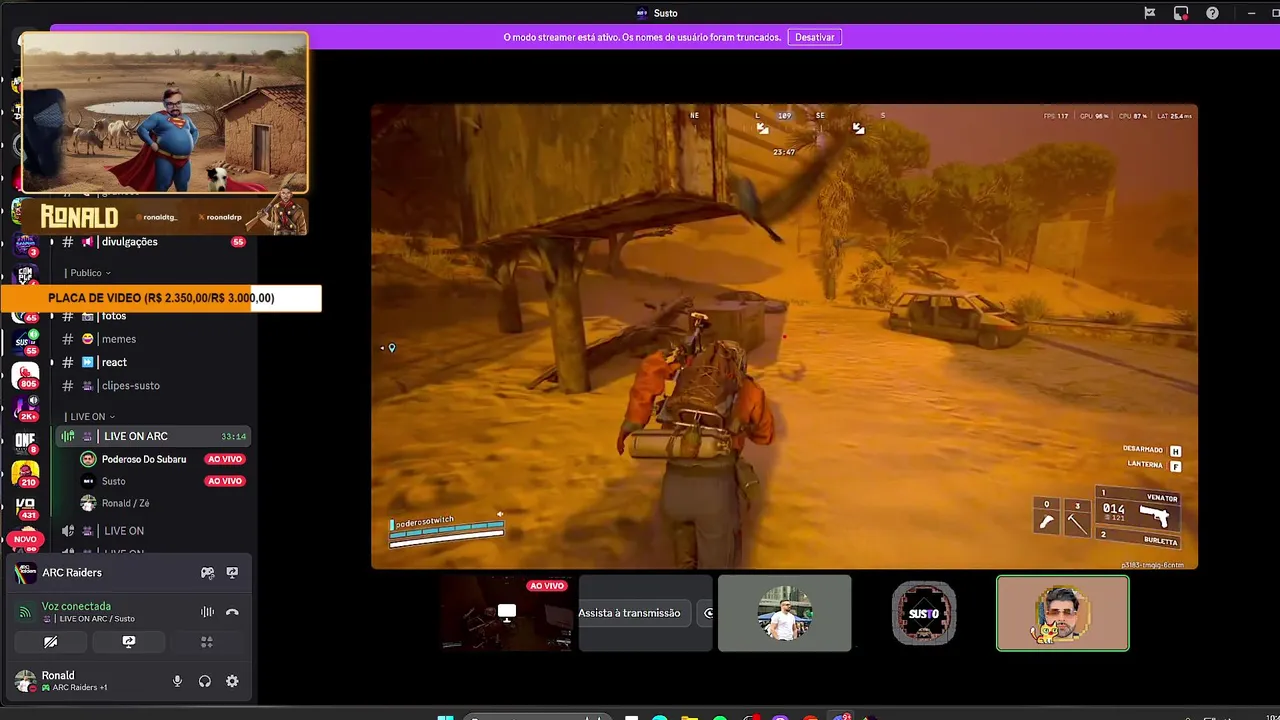Image resolution: width=1280 pixels, height=720 pixels.
Task: Open the activities button in voice panel
Action: [x=207, y=642]
